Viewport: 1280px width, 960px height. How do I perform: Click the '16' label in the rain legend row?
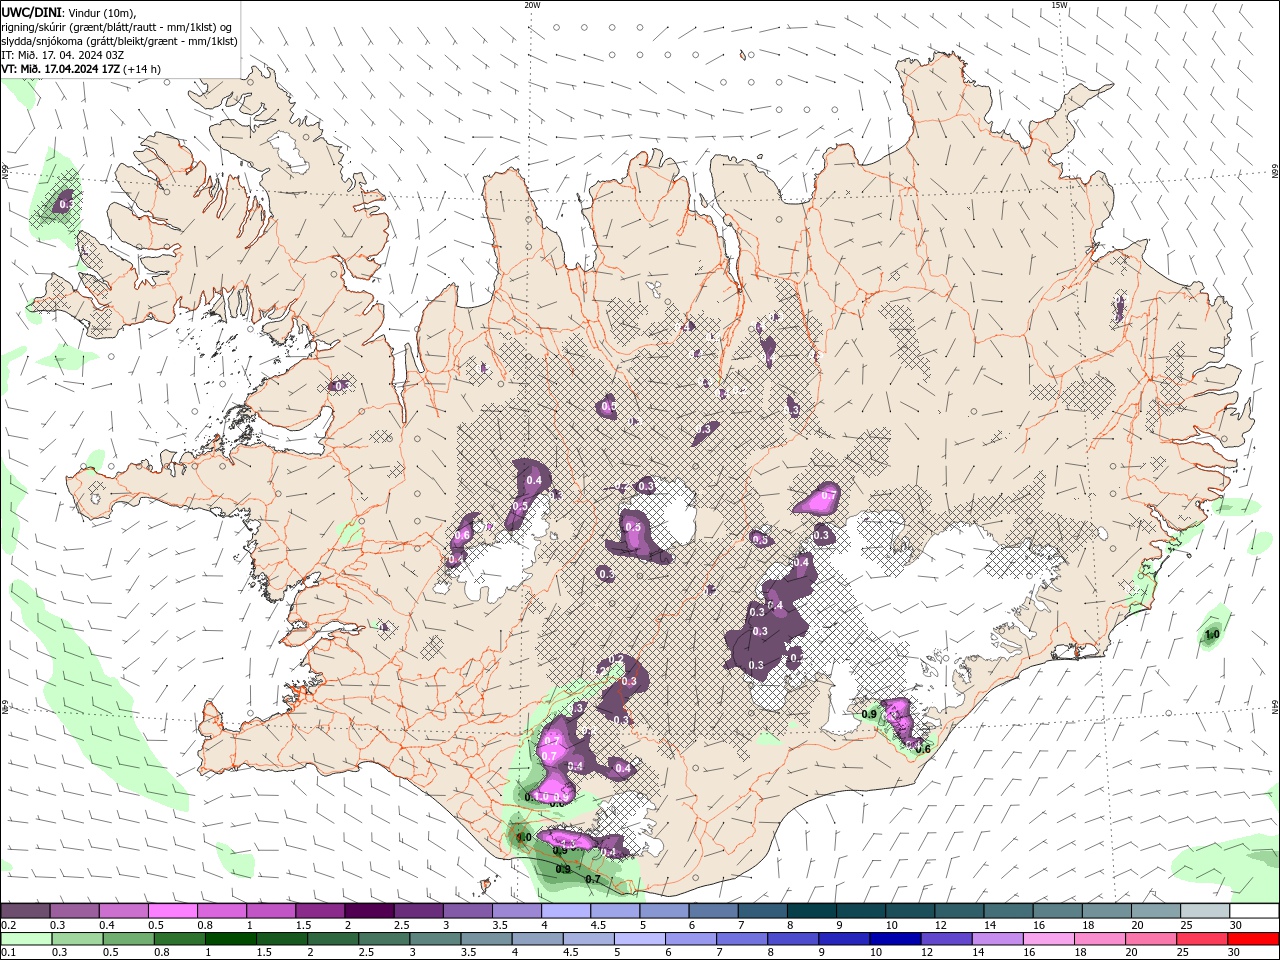click(x=1029, y=952)
